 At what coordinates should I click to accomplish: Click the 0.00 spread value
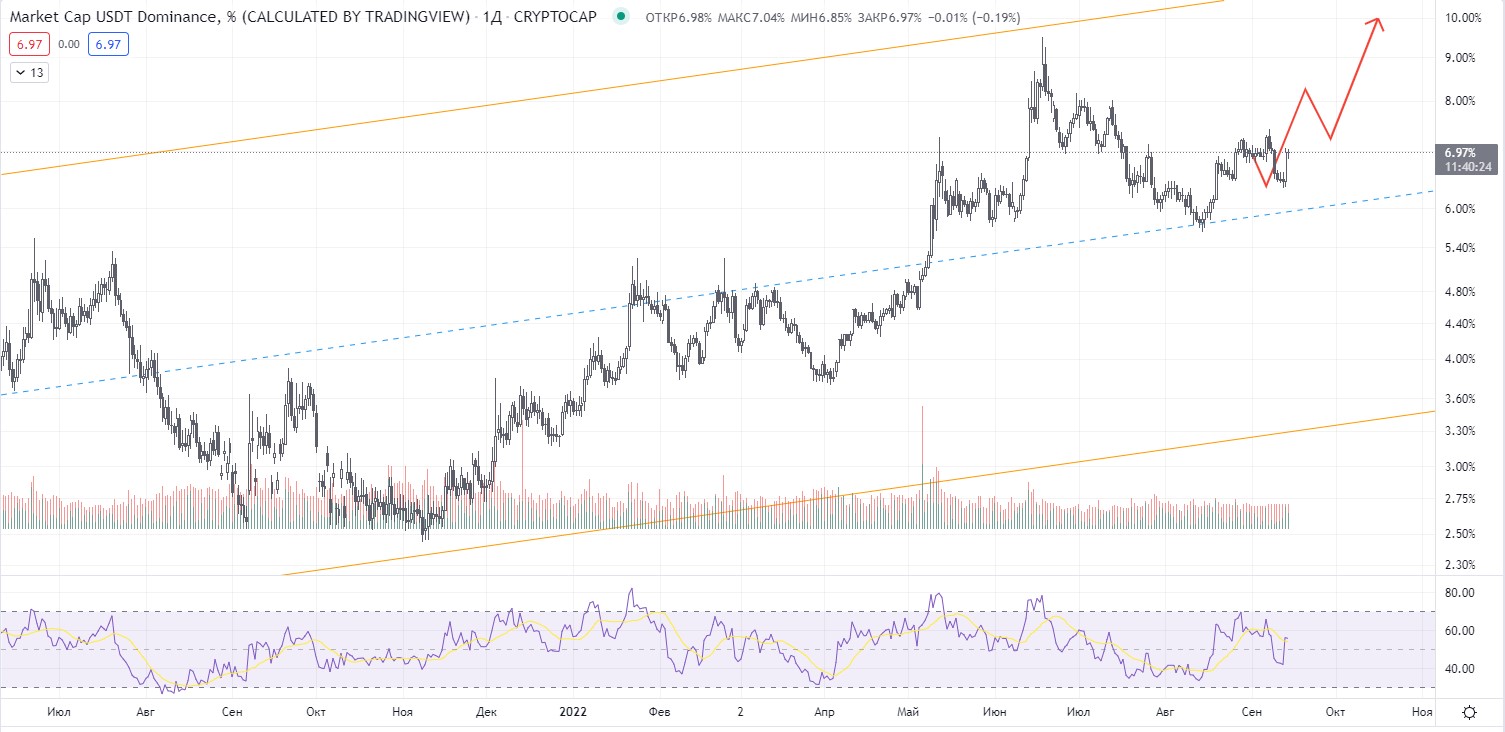pos(68,44)
